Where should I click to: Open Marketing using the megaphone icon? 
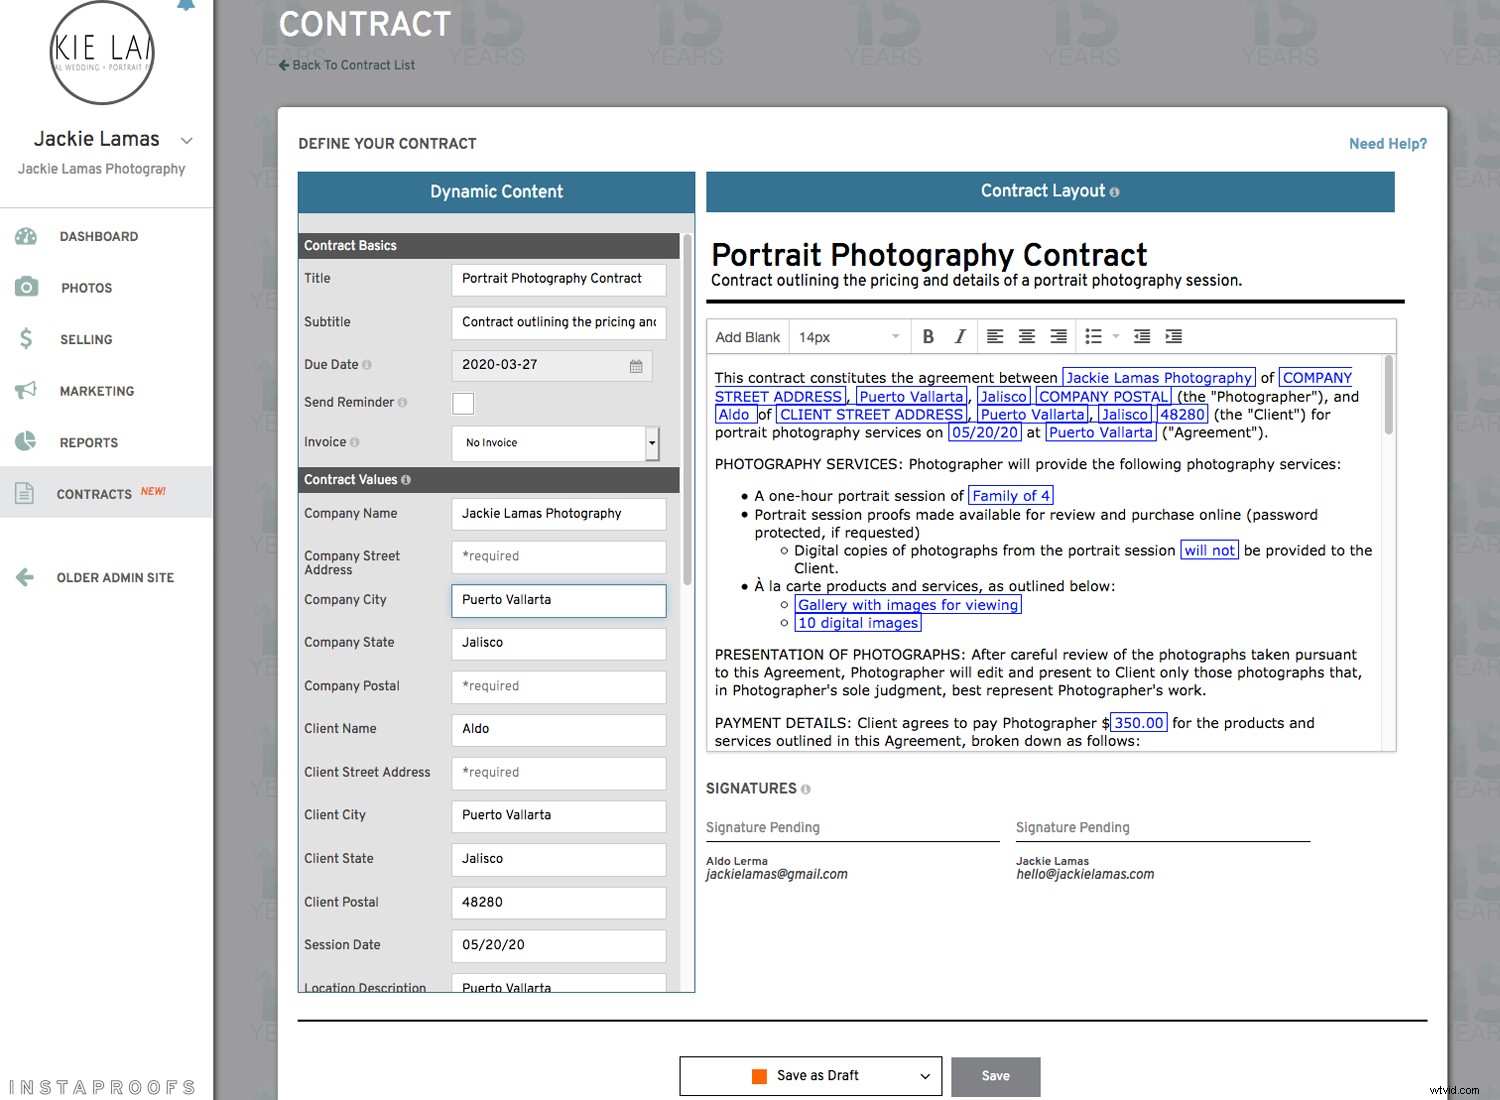[26, 391]
